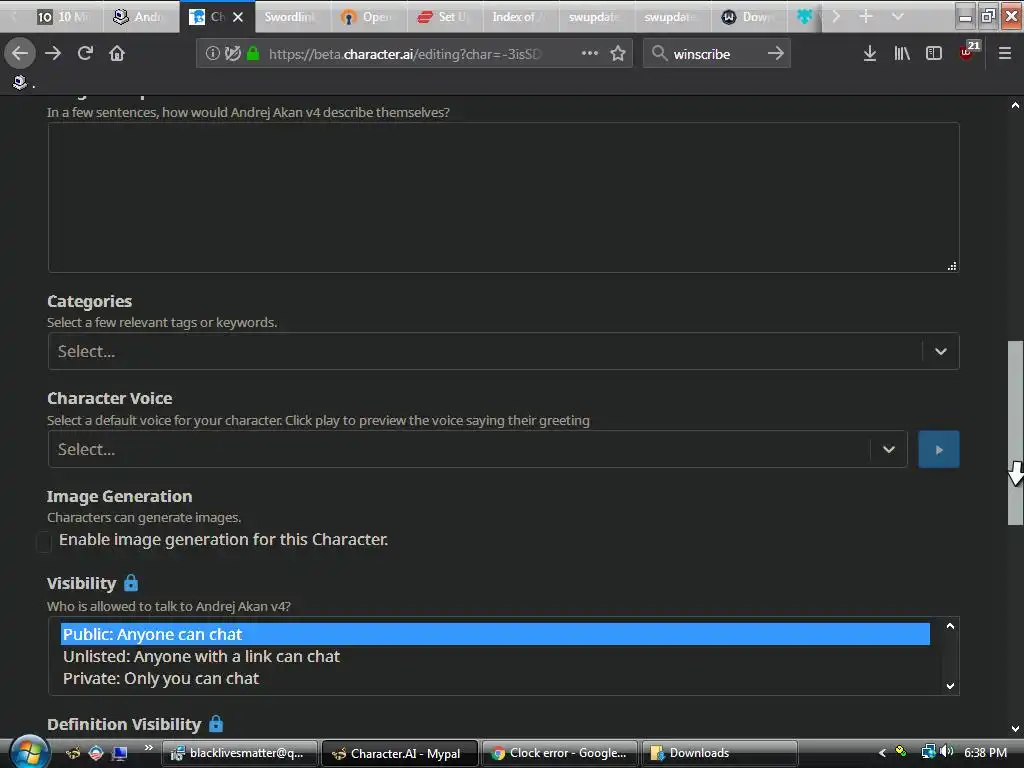Click the search box containing winscribe
This screenshot has height=768, width=1024.
[715, 54]
